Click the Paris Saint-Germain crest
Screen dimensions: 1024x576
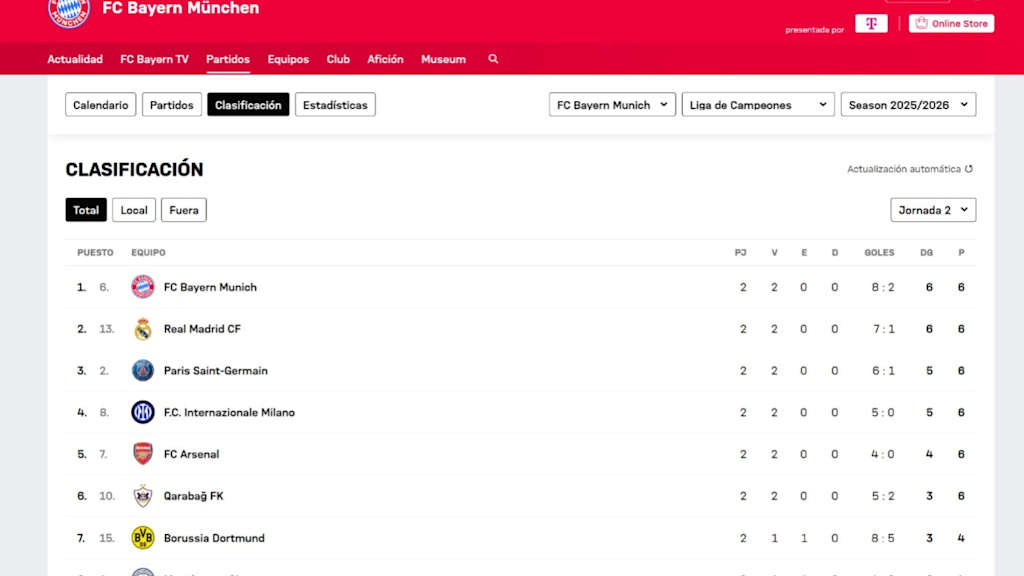point(143,371)
